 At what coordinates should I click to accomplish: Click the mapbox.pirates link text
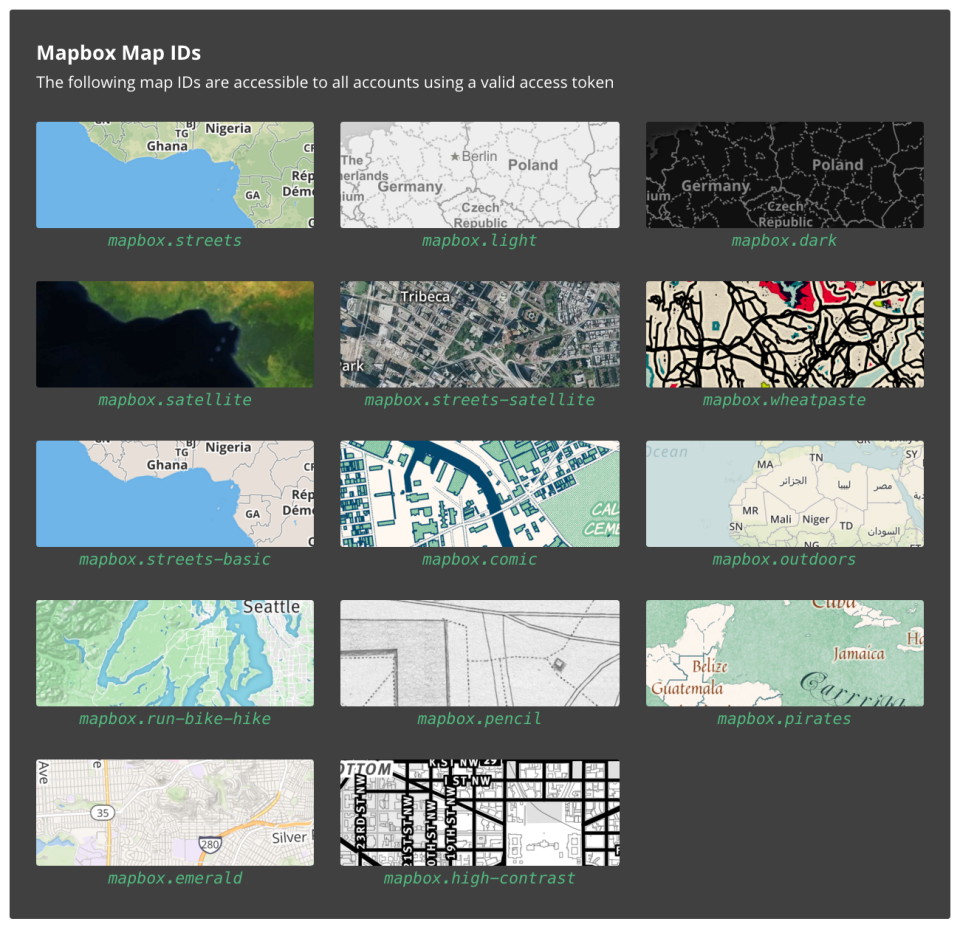[785, 718]
